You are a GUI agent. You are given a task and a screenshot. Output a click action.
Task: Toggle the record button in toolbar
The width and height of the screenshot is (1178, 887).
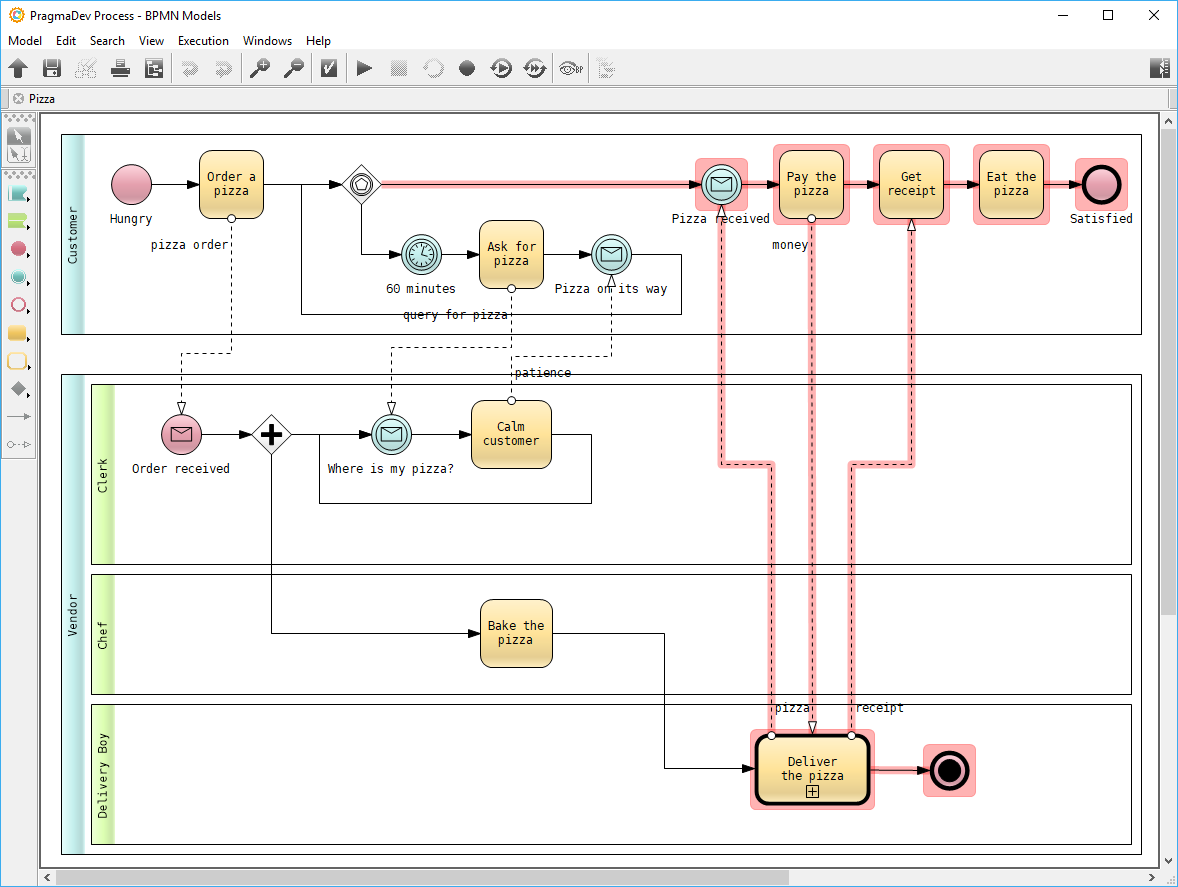pos(467,68)
